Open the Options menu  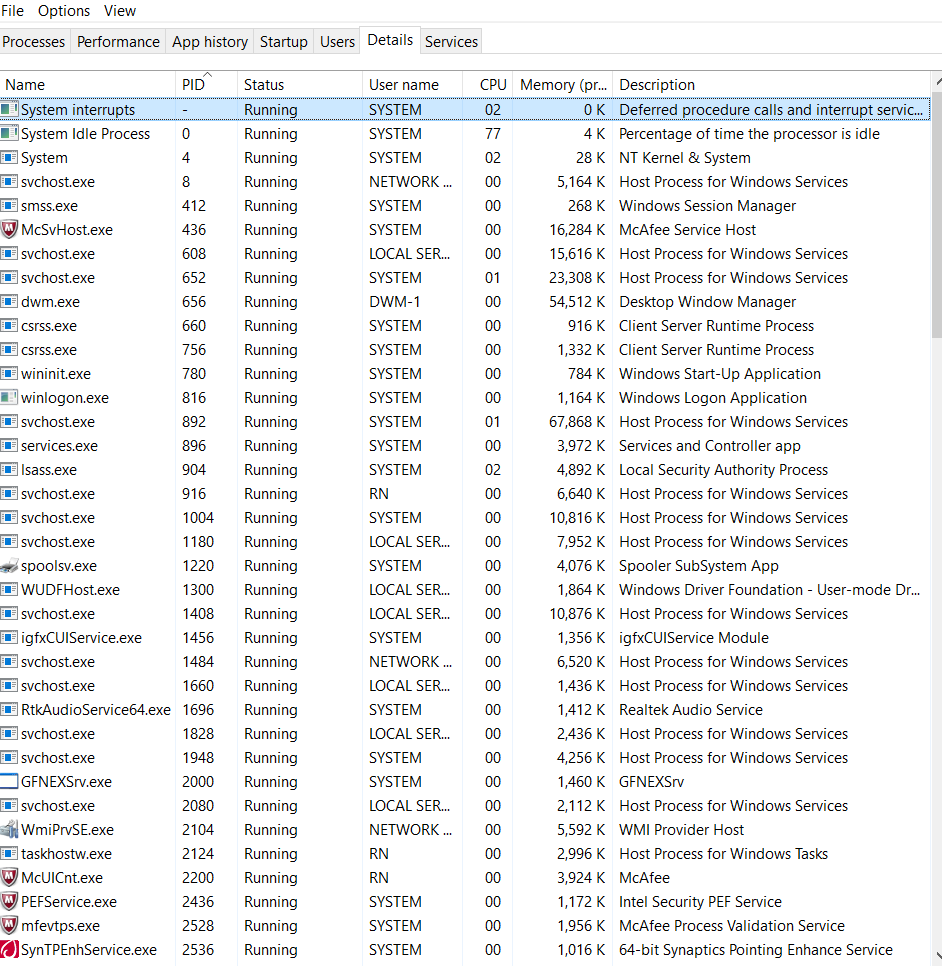(63, 11)
